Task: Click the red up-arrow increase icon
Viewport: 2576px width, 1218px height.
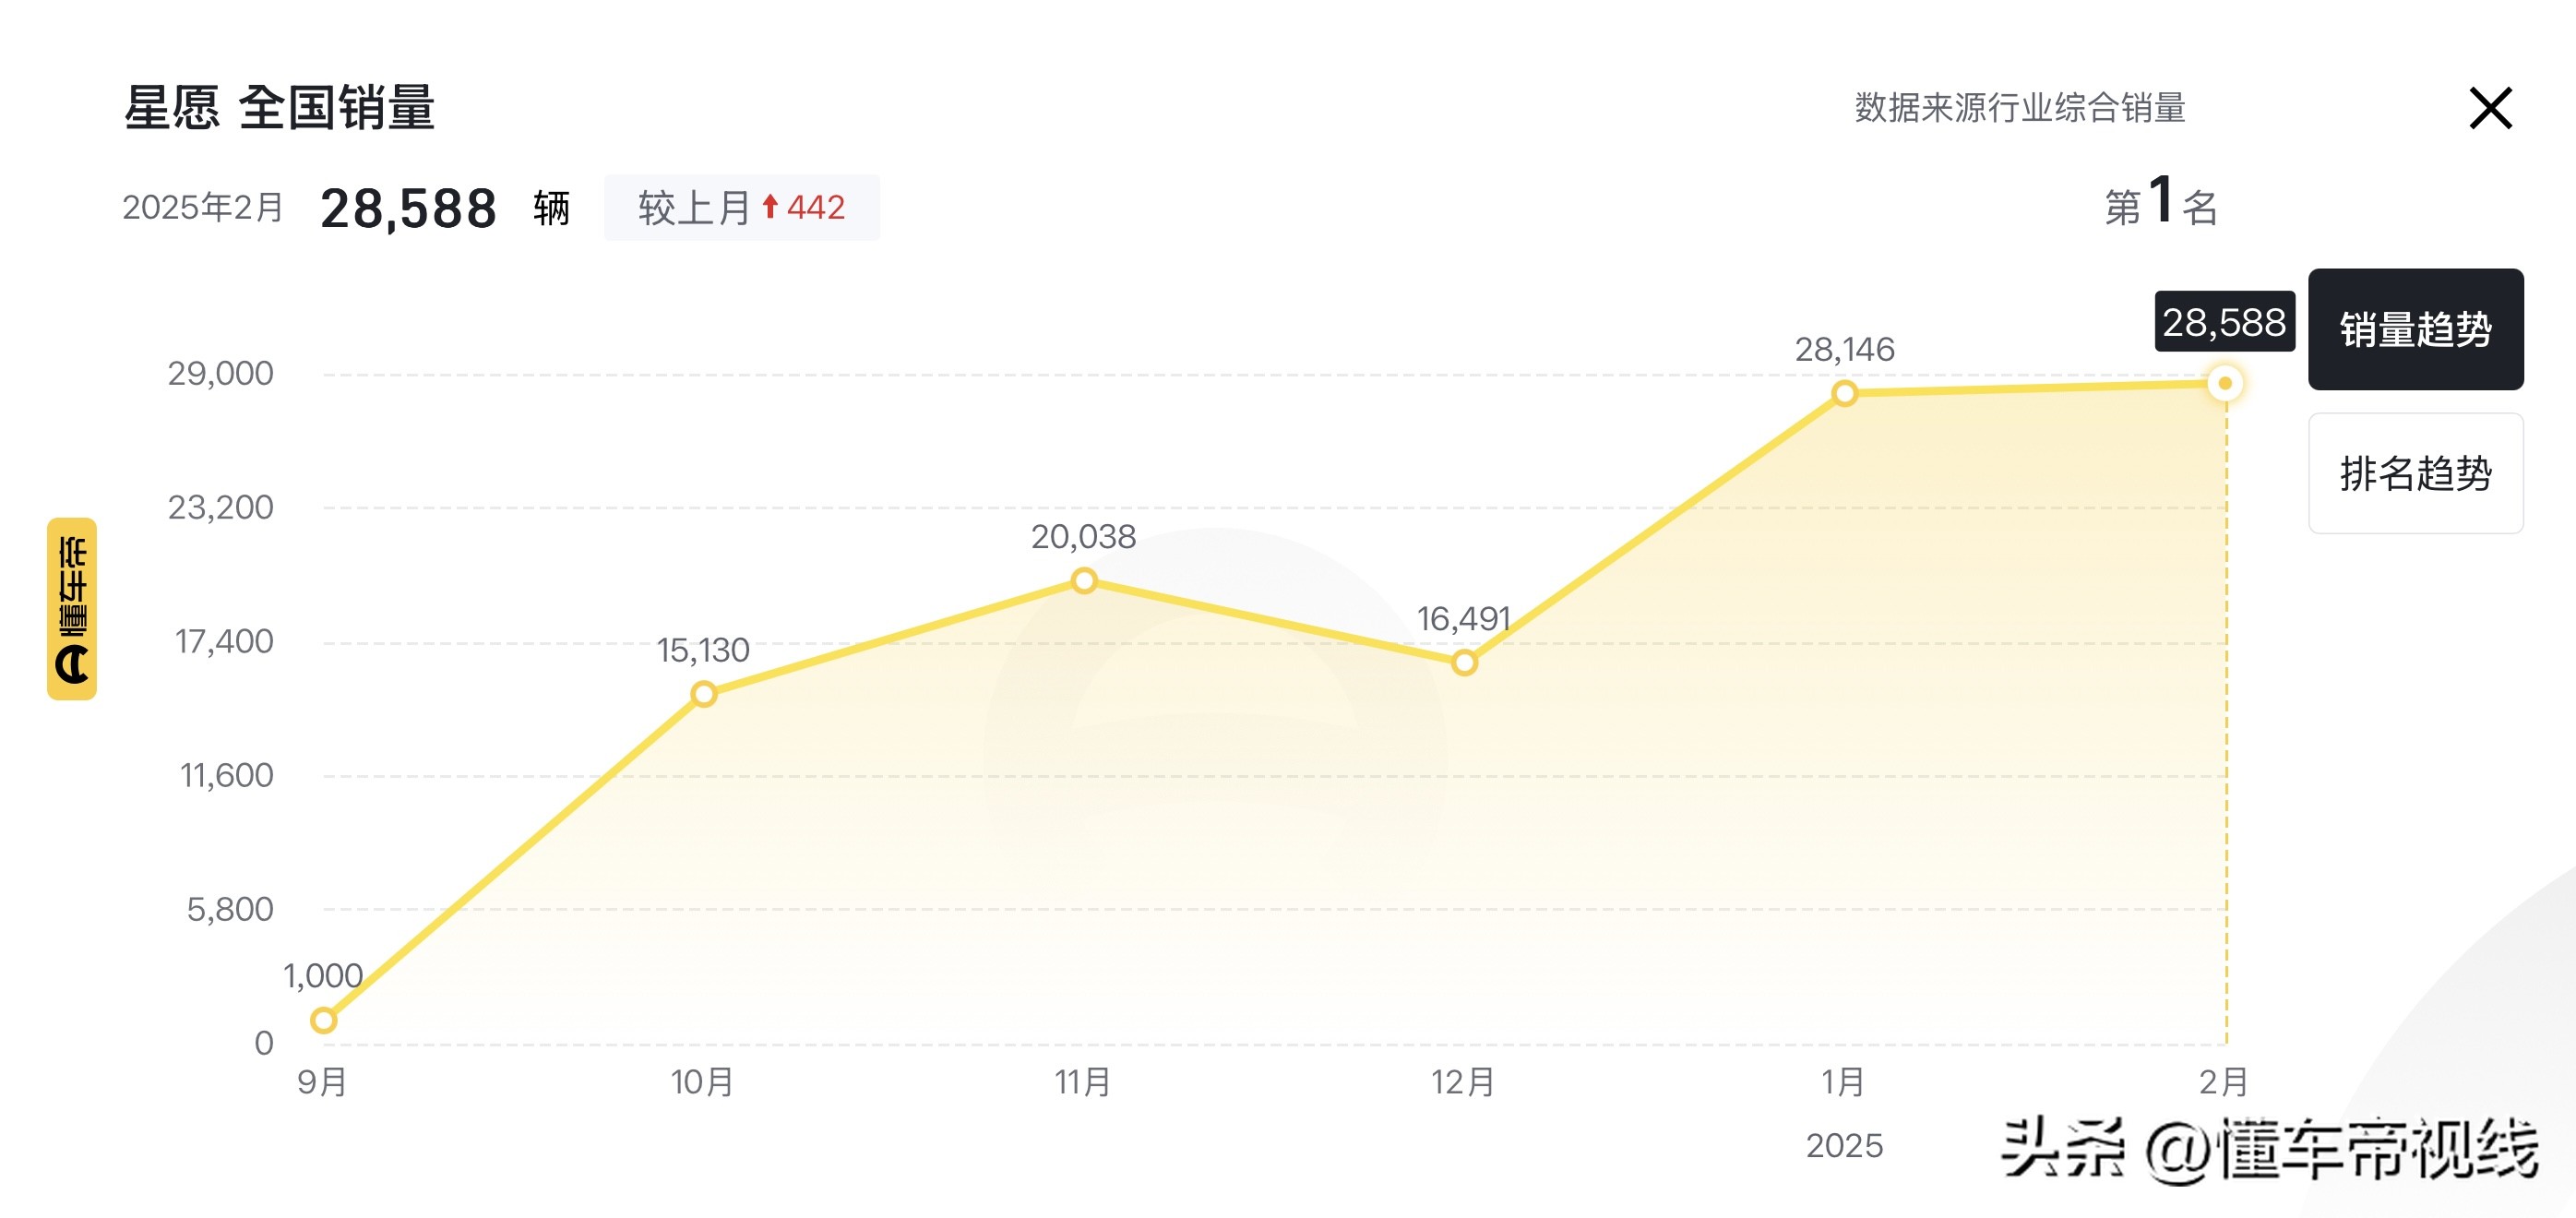Action: [770, 207]
